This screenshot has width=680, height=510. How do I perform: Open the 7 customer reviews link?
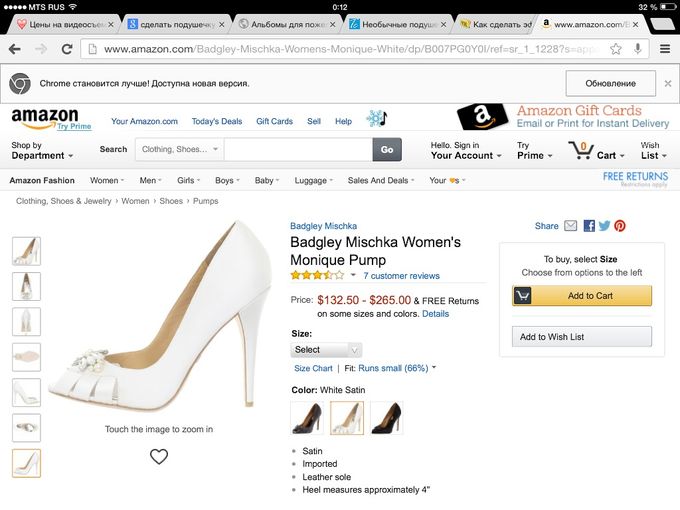pyautogui.click(x=402, y=276)
